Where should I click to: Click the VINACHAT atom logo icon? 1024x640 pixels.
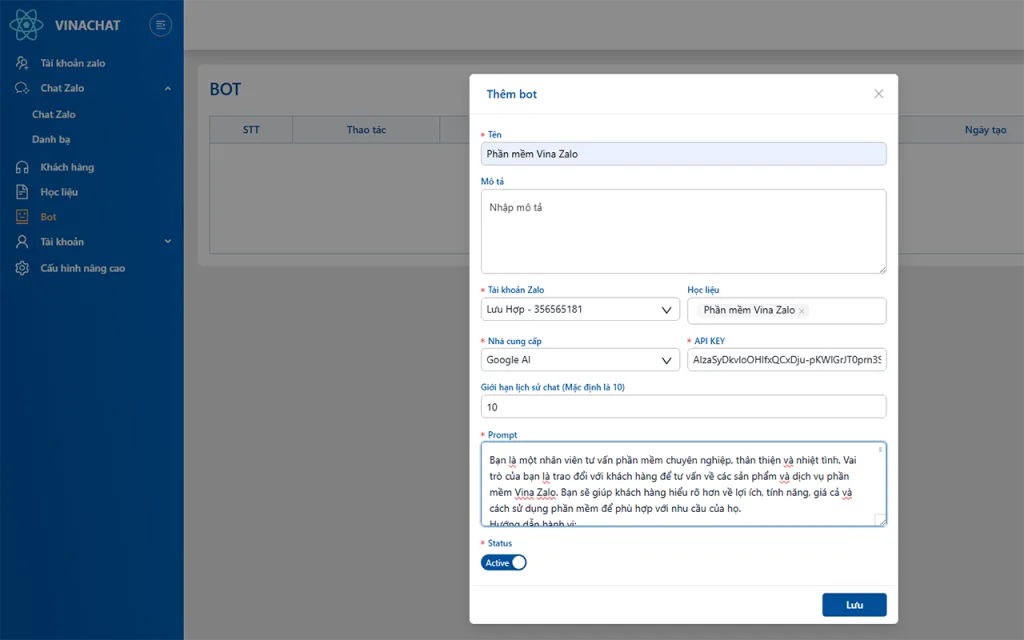26,25
